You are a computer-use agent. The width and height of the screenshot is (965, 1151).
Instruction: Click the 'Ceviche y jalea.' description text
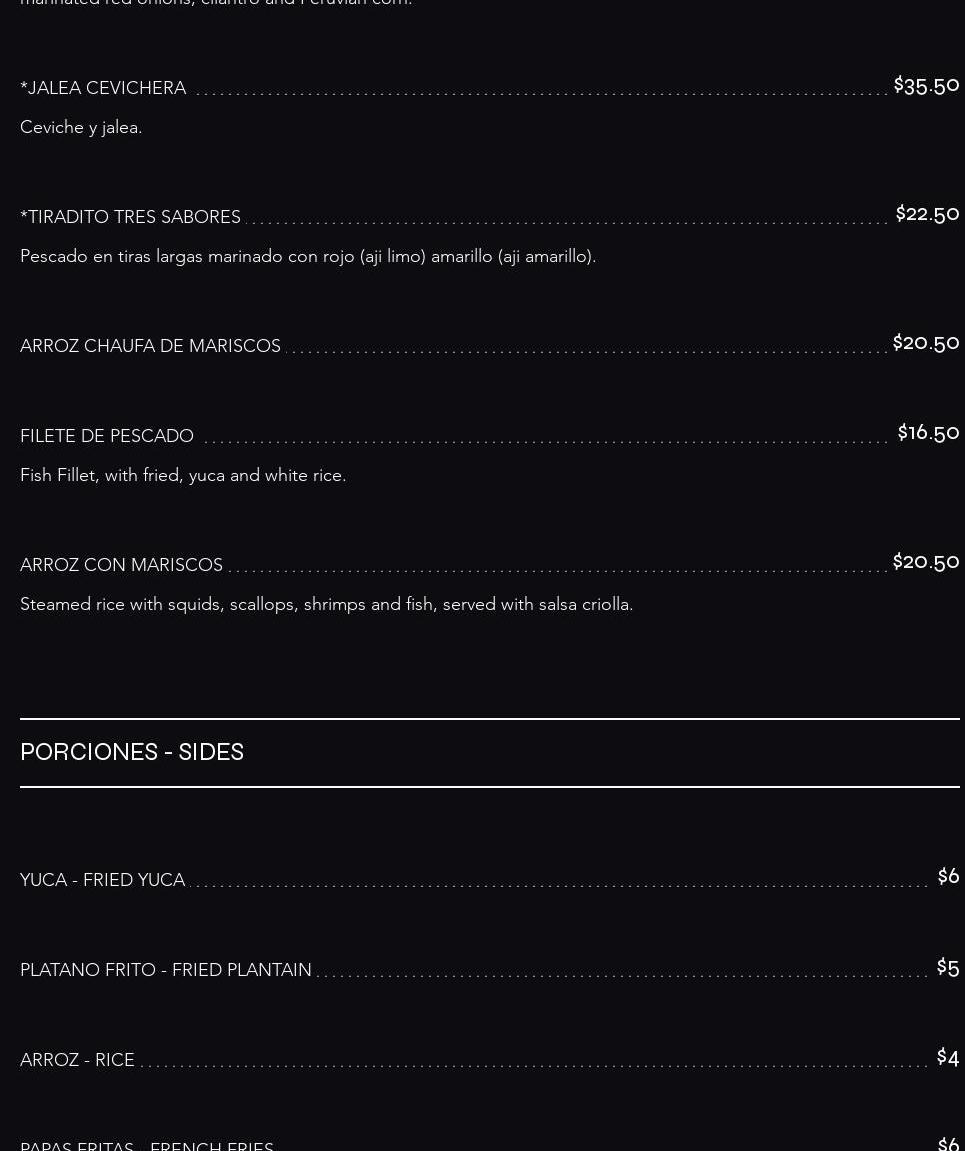pos(81,127)
